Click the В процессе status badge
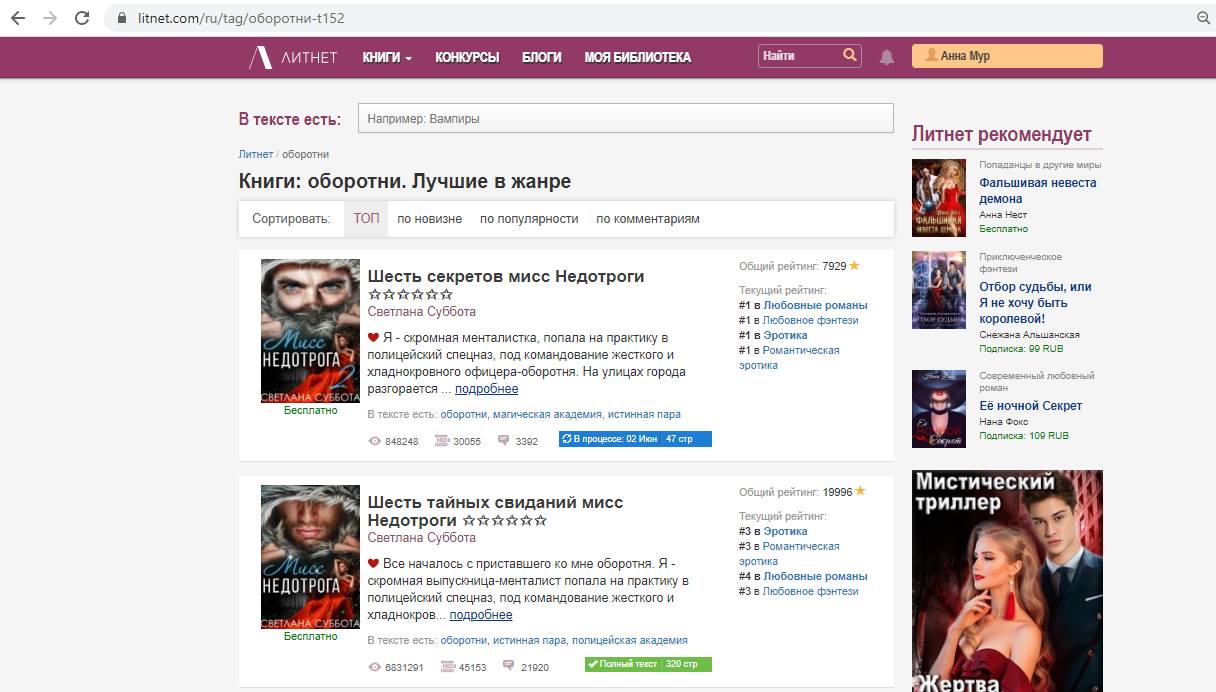 tap(635, 439)
